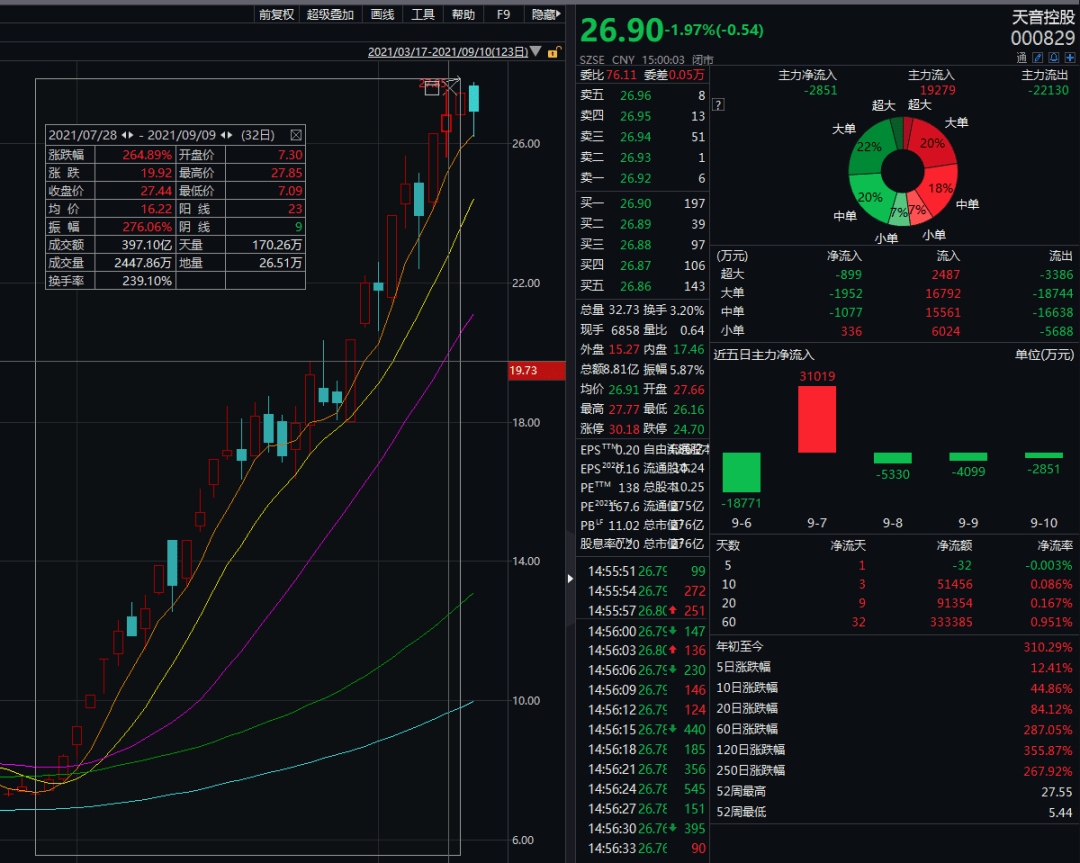This screenshot has width=1080, height=863.
Task: Open the 画线 drawing tools
Action: tap(382, 14)
